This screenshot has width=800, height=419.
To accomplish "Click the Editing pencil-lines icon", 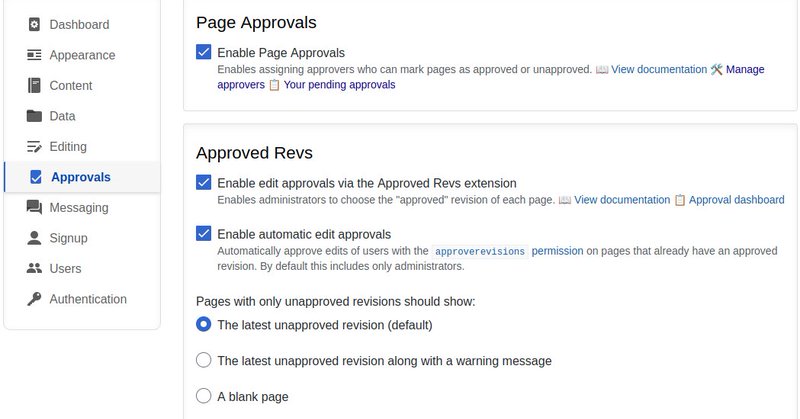I will point(34,146).
